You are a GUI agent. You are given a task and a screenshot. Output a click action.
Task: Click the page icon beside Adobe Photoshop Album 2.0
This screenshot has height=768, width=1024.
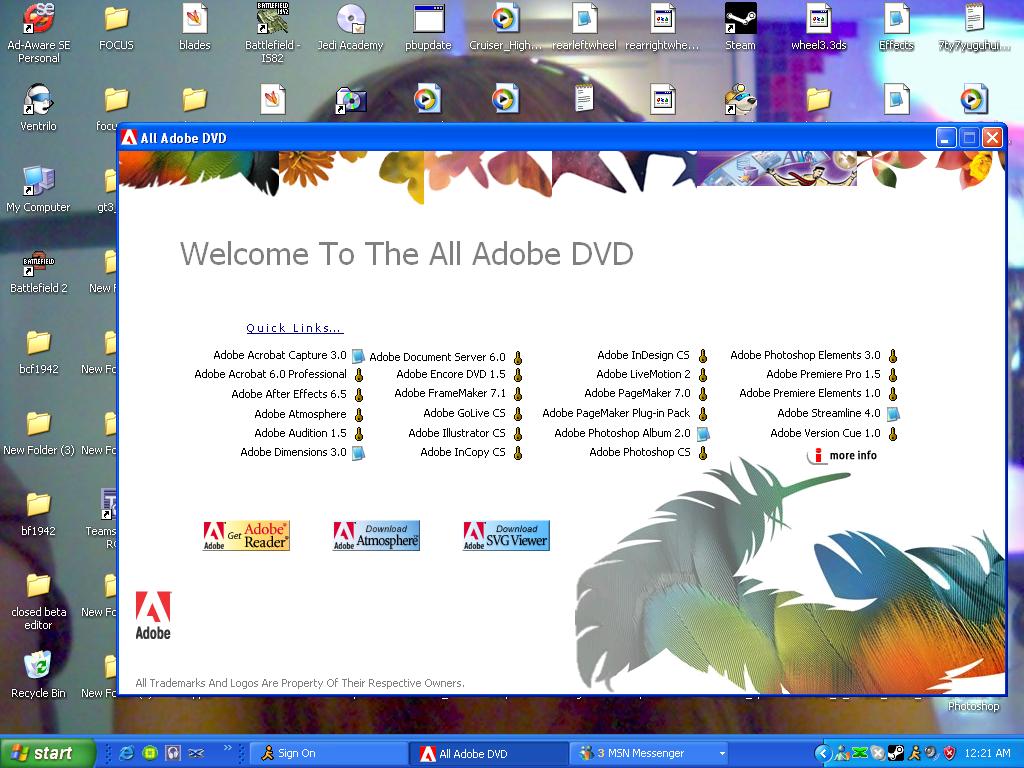(x=703, y=434)
